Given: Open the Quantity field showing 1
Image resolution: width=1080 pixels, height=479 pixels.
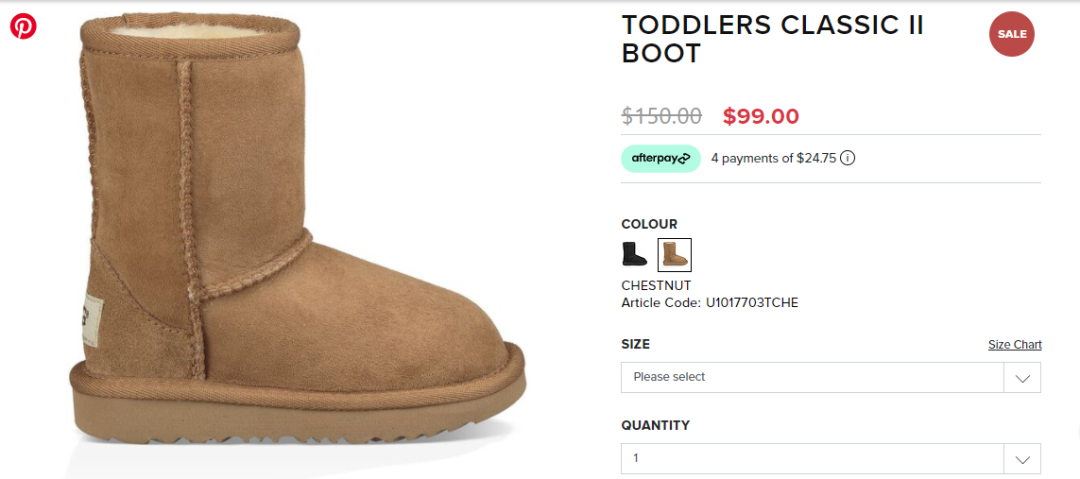Looking at the screenshot, I should pyautogui.click(x=831, y=459).
